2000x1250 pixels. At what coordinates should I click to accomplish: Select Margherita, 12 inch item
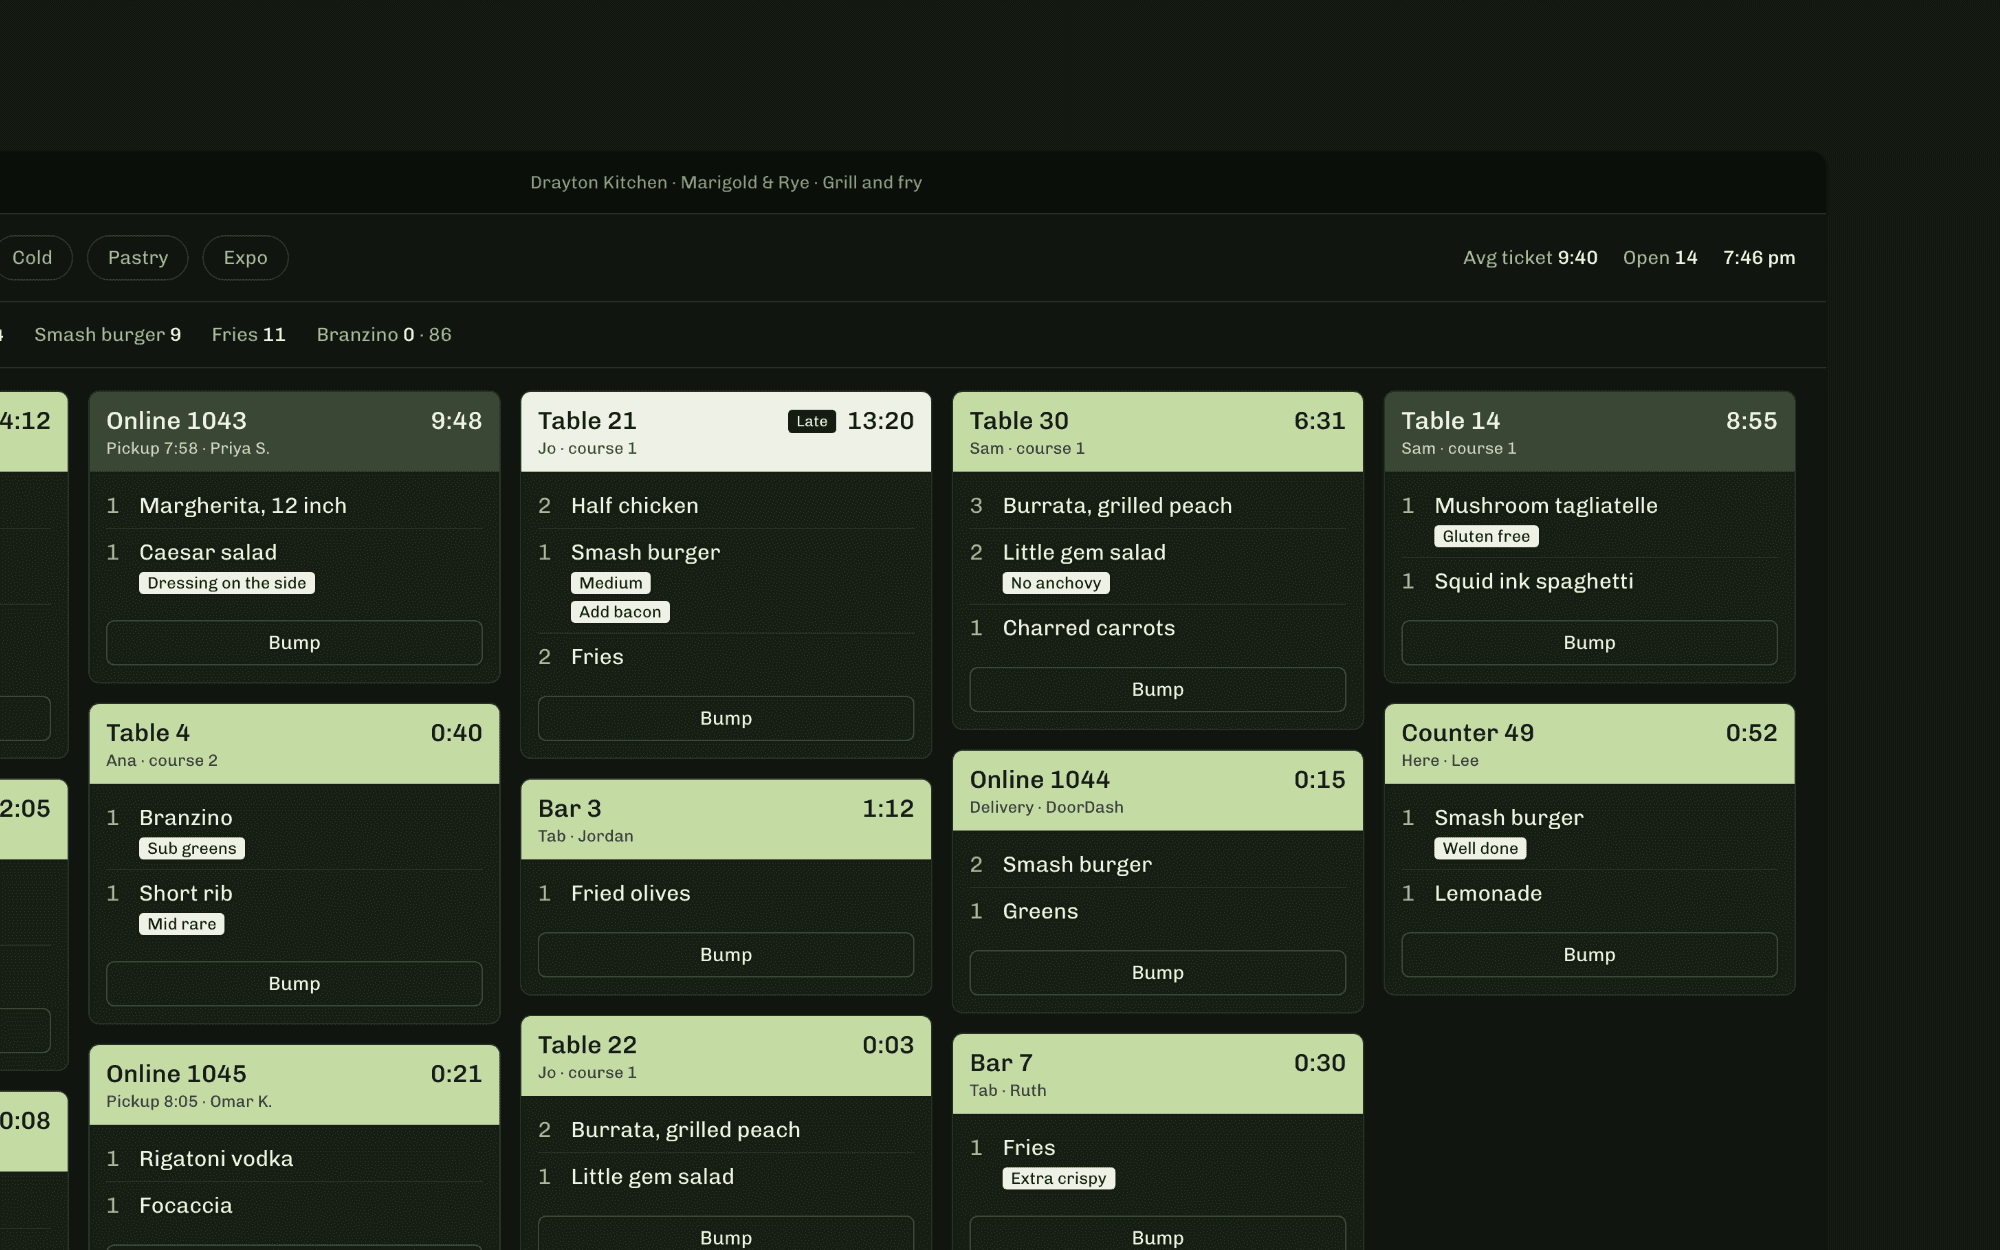[x=294, y=506]
